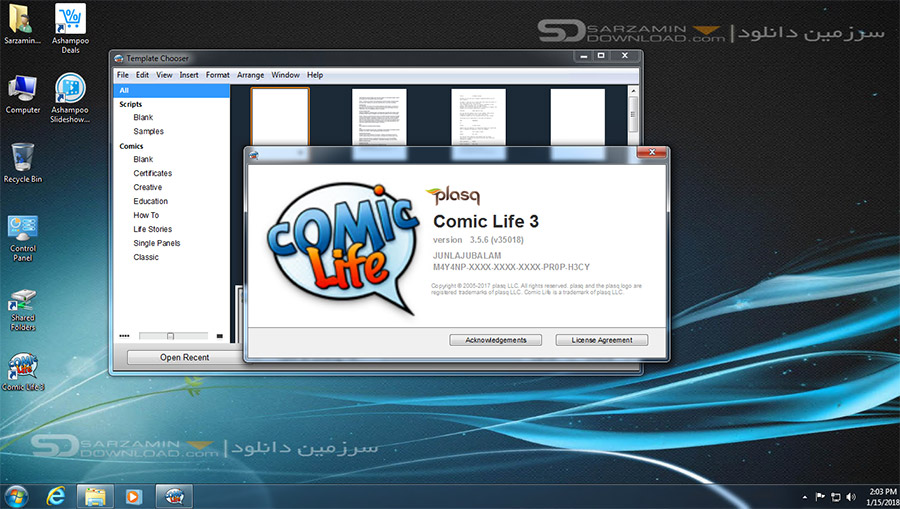The width and height of the screenshot is (900, 509).
Task: Click the Template Chooser title bar icon
Action: click(x=119, y=59)
